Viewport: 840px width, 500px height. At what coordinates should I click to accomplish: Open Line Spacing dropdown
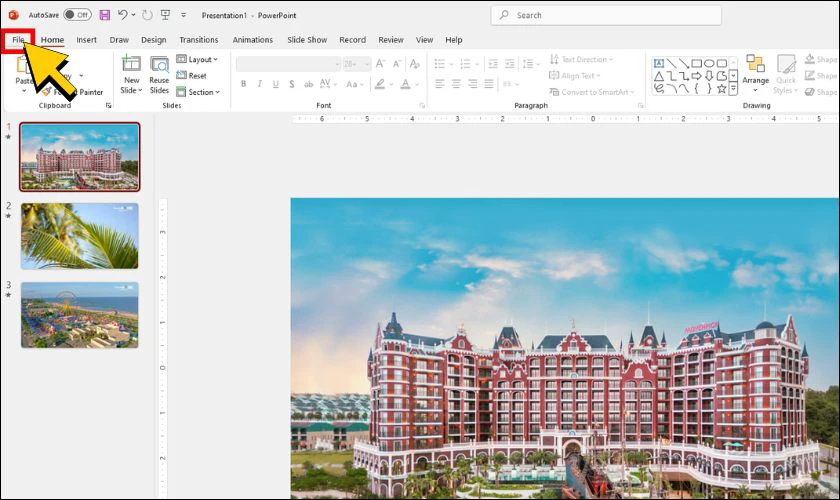pos(530,64)
